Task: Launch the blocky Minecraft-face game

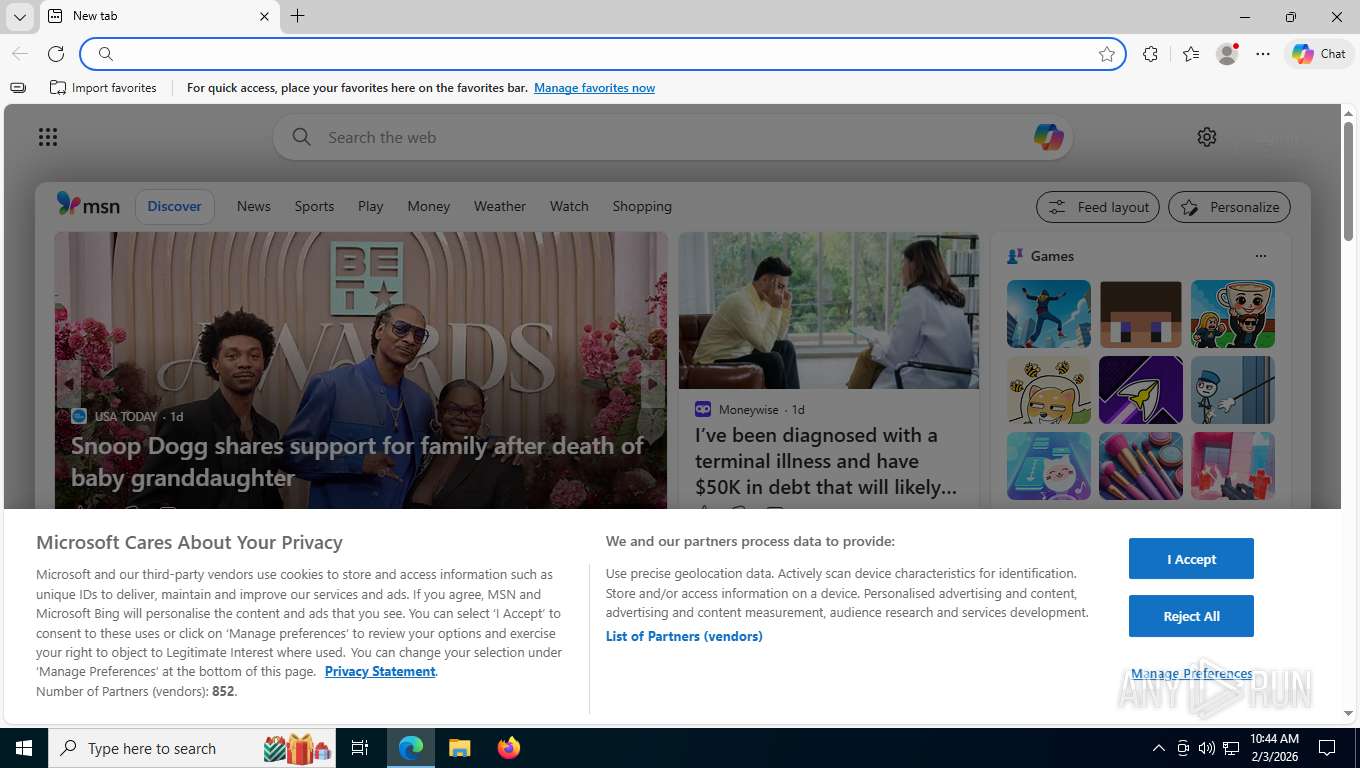Action: click(x=1141, y=314)
